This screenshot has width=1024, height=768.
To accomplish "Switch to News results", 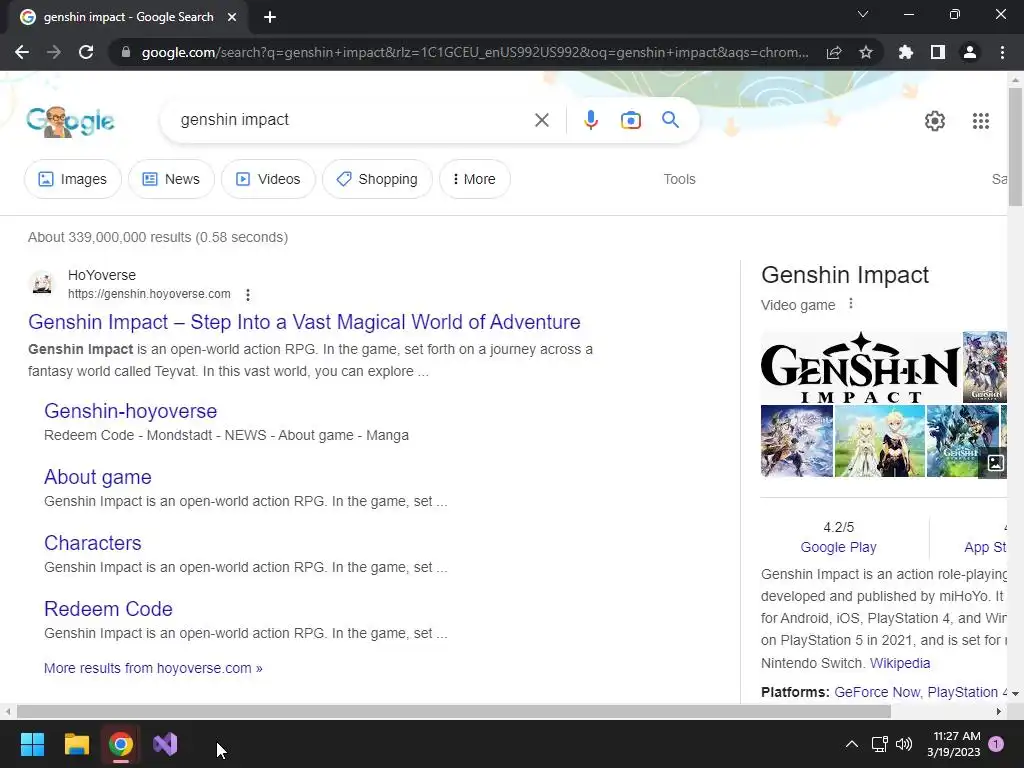I will point(171,179).
